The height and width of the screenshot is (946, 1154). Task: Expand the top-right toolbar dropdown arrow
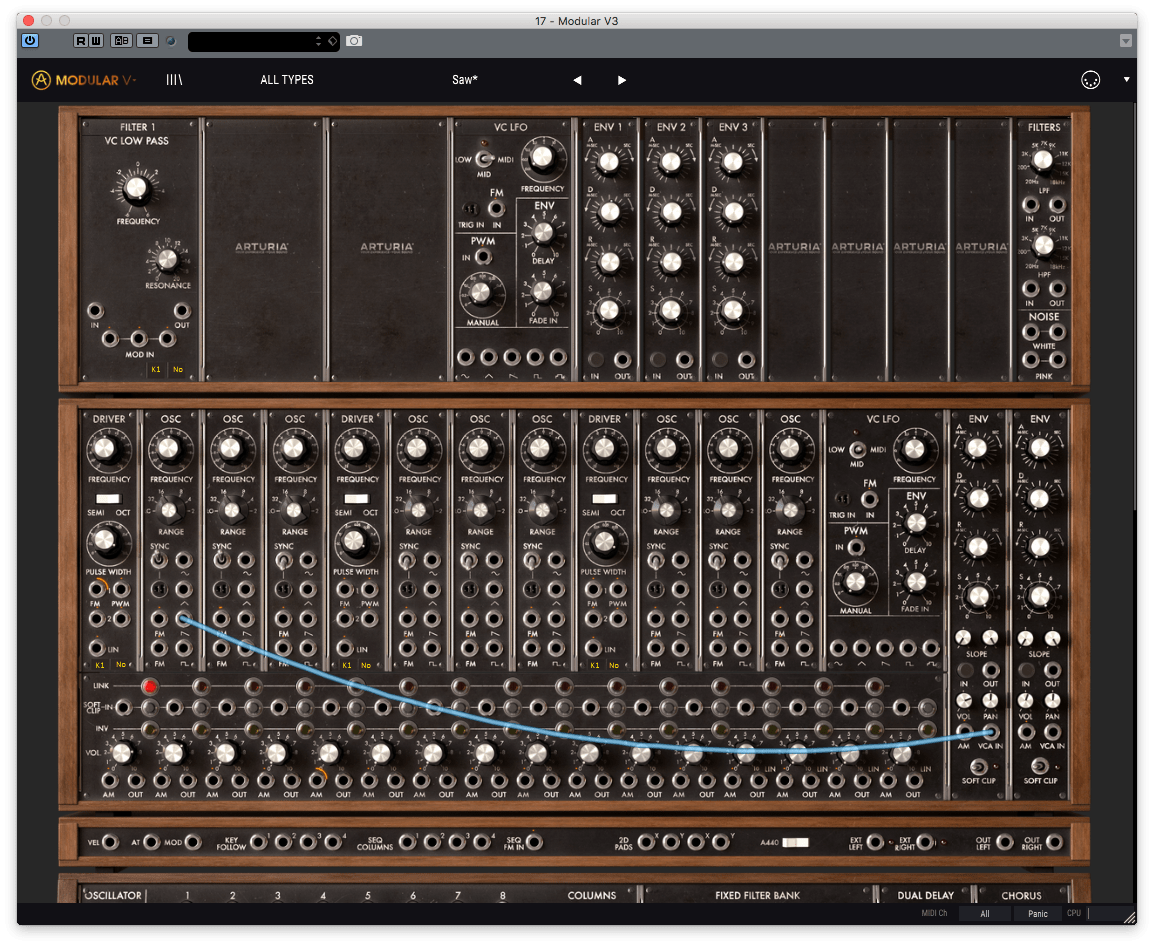(1126, 80)
